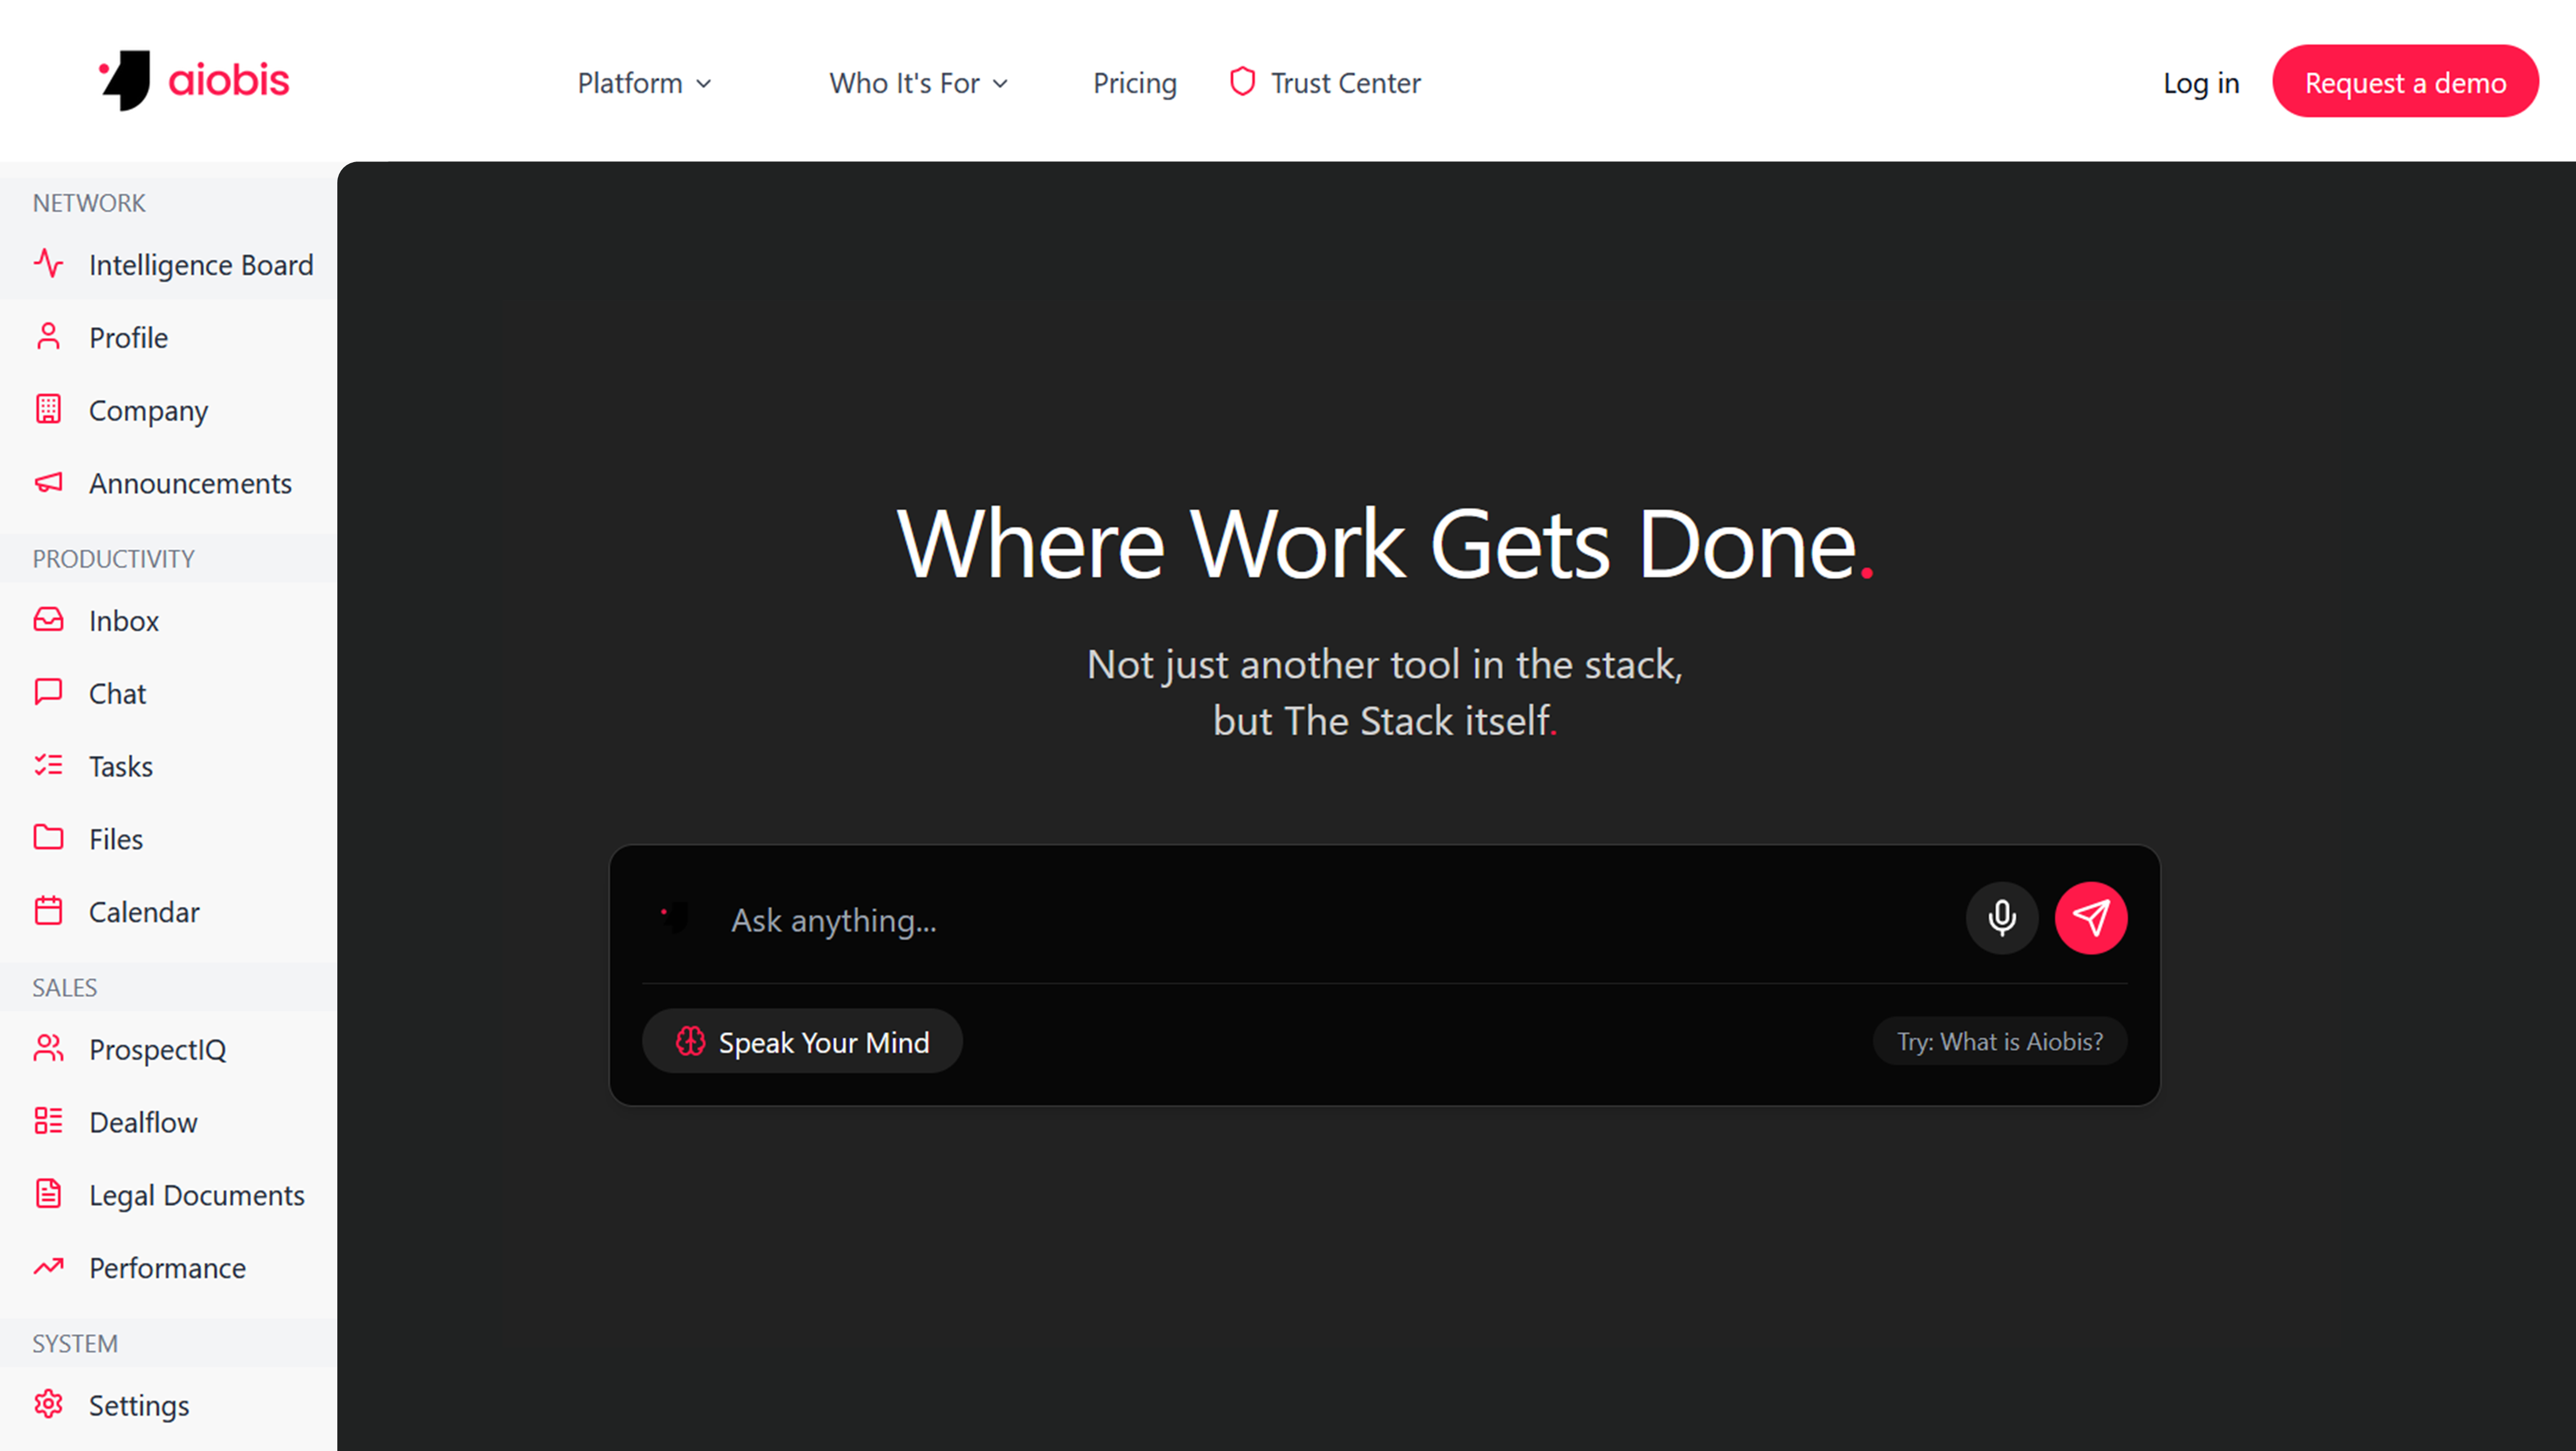Screen dimensions: 2576x1451
Task: Open Intelligence Board in sidebar
Action: pos(169,265)
